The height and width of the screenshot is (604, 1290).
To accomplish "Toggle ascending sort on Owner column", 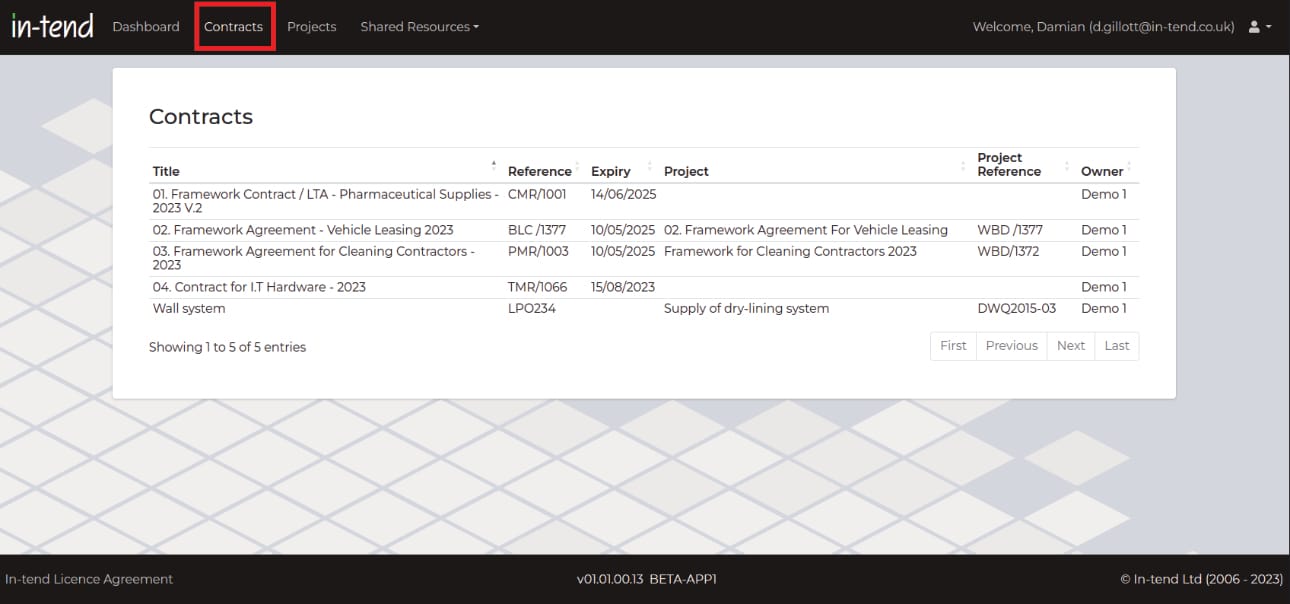I will click(1131, 165).
